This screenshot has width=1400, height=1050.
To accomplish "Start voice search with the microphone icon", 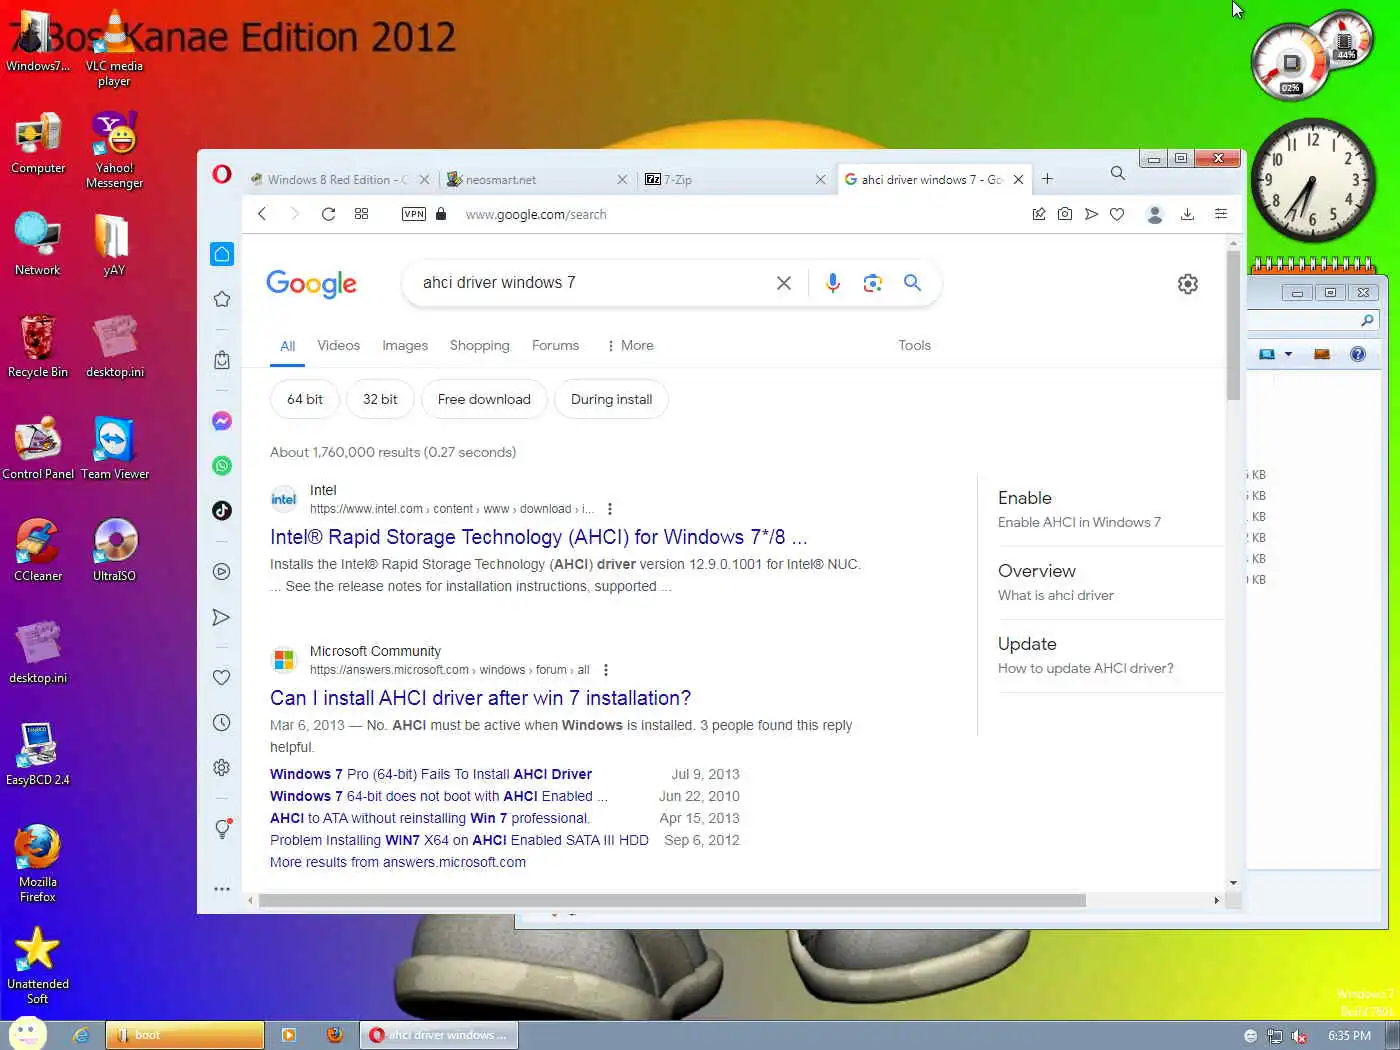I will point(832,283).
